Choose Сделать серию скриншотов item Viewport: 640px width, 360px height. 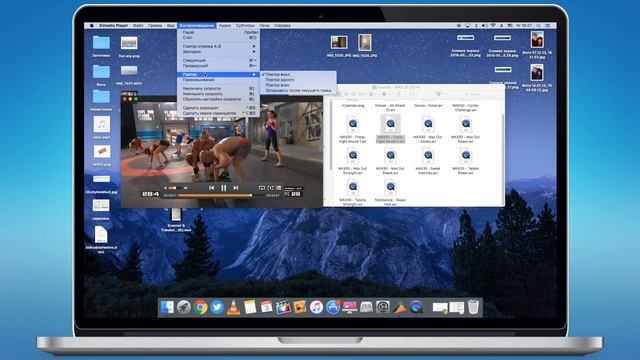coord(218,113)
